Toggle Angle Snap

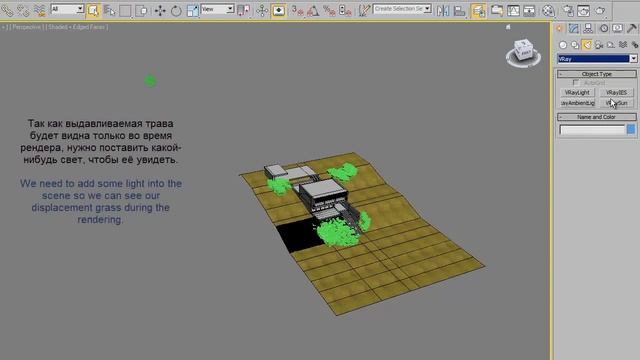pos(313,11)
